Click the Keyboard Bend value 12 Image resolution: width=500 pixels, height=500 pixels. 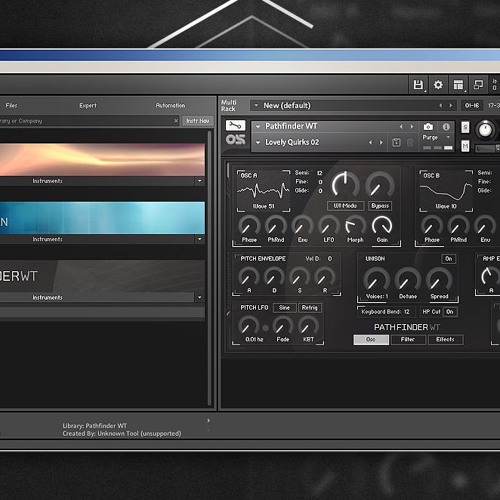click(407, 312)
